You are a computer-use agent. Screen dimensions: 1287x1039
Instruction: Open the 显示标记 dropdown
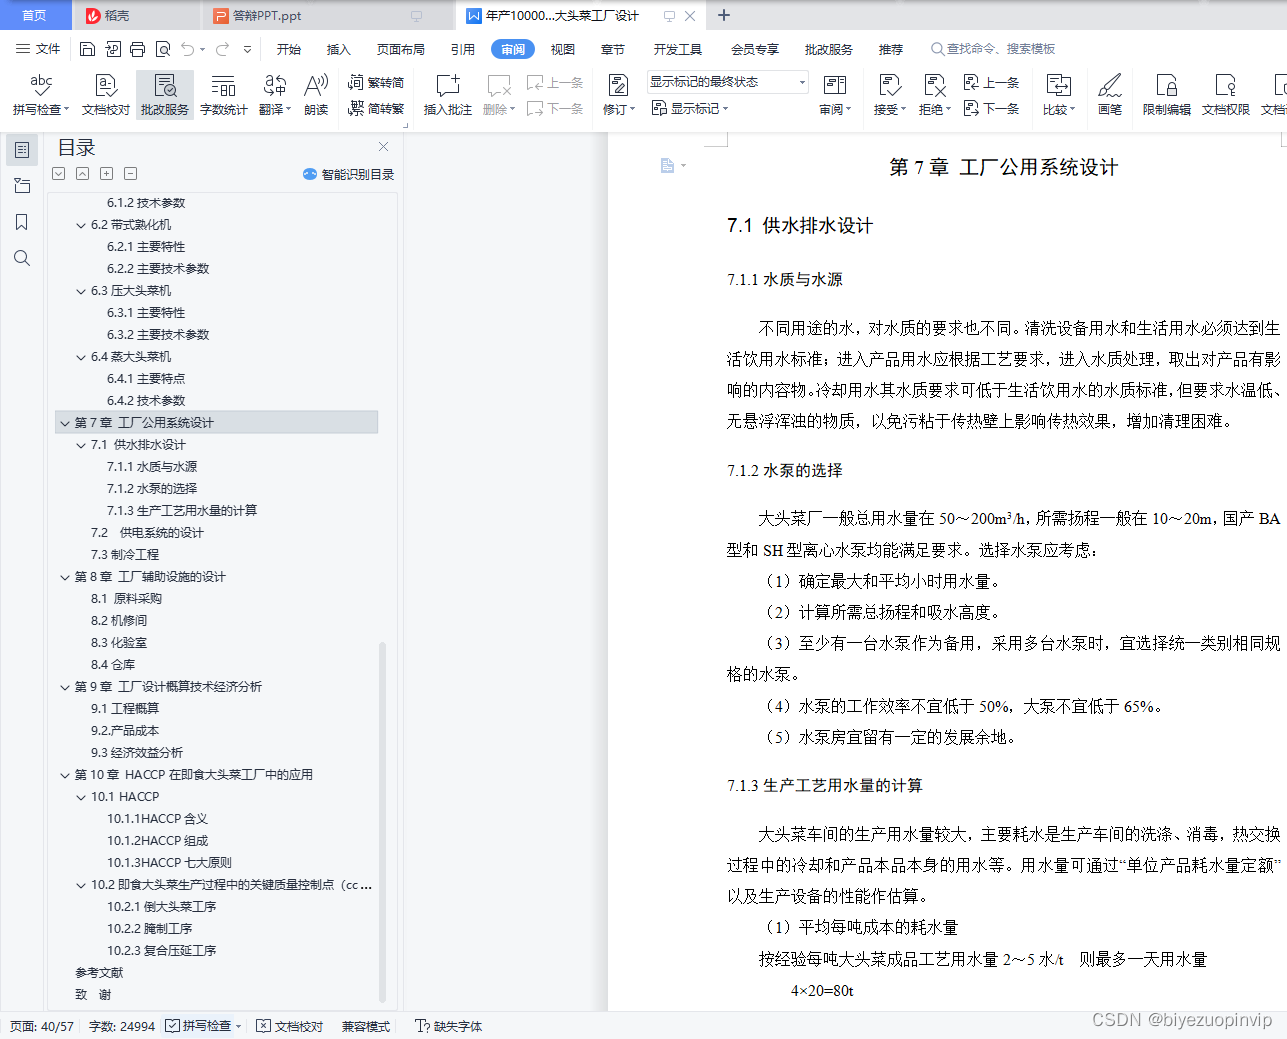[x=690, y=108]
